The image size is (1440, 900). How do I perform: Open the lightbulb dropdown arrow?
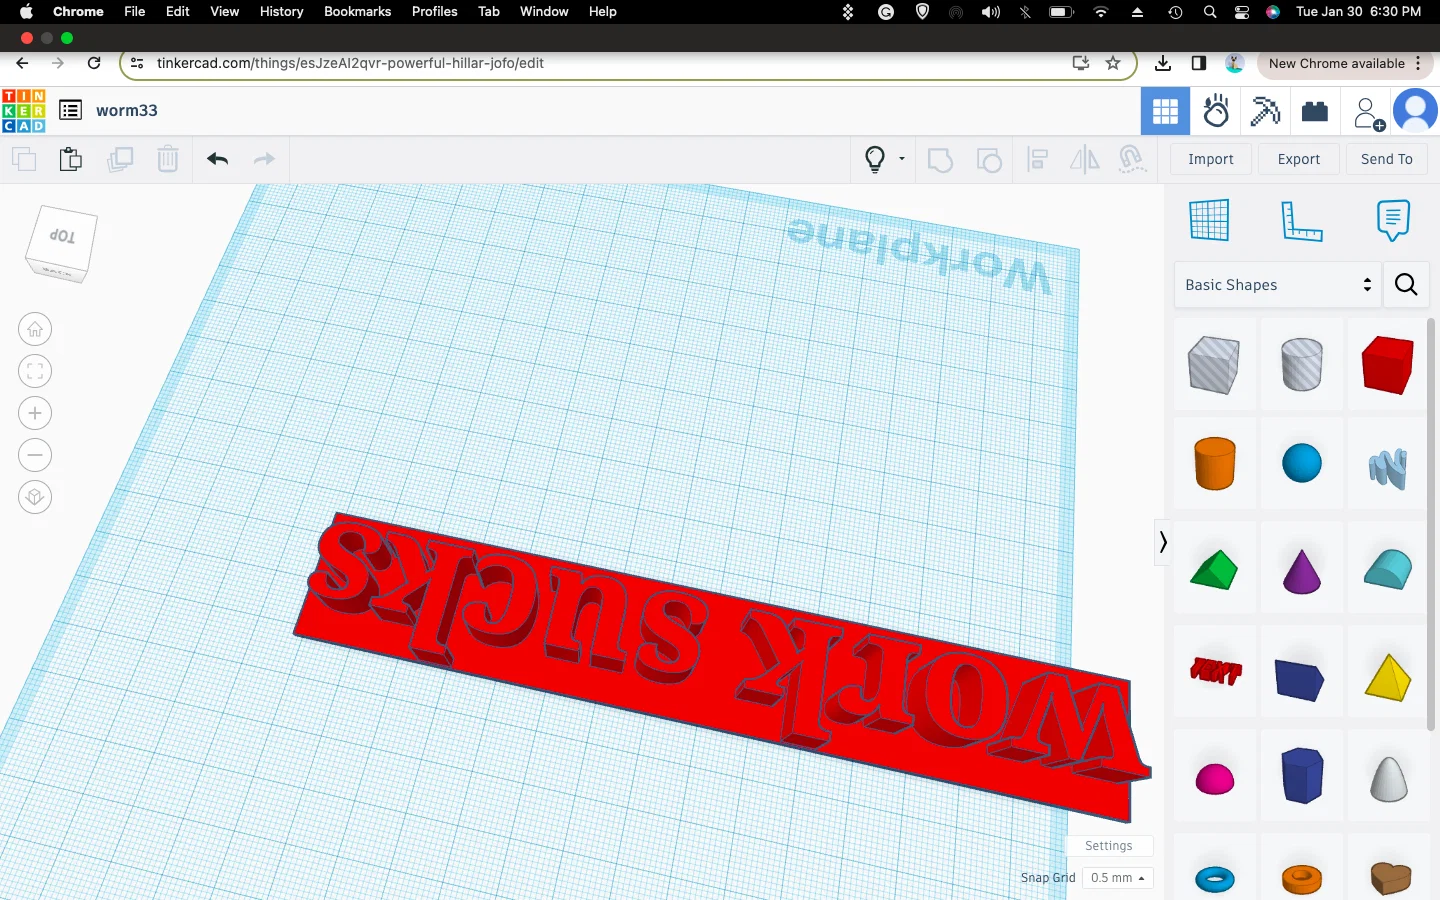pos(902,159)
